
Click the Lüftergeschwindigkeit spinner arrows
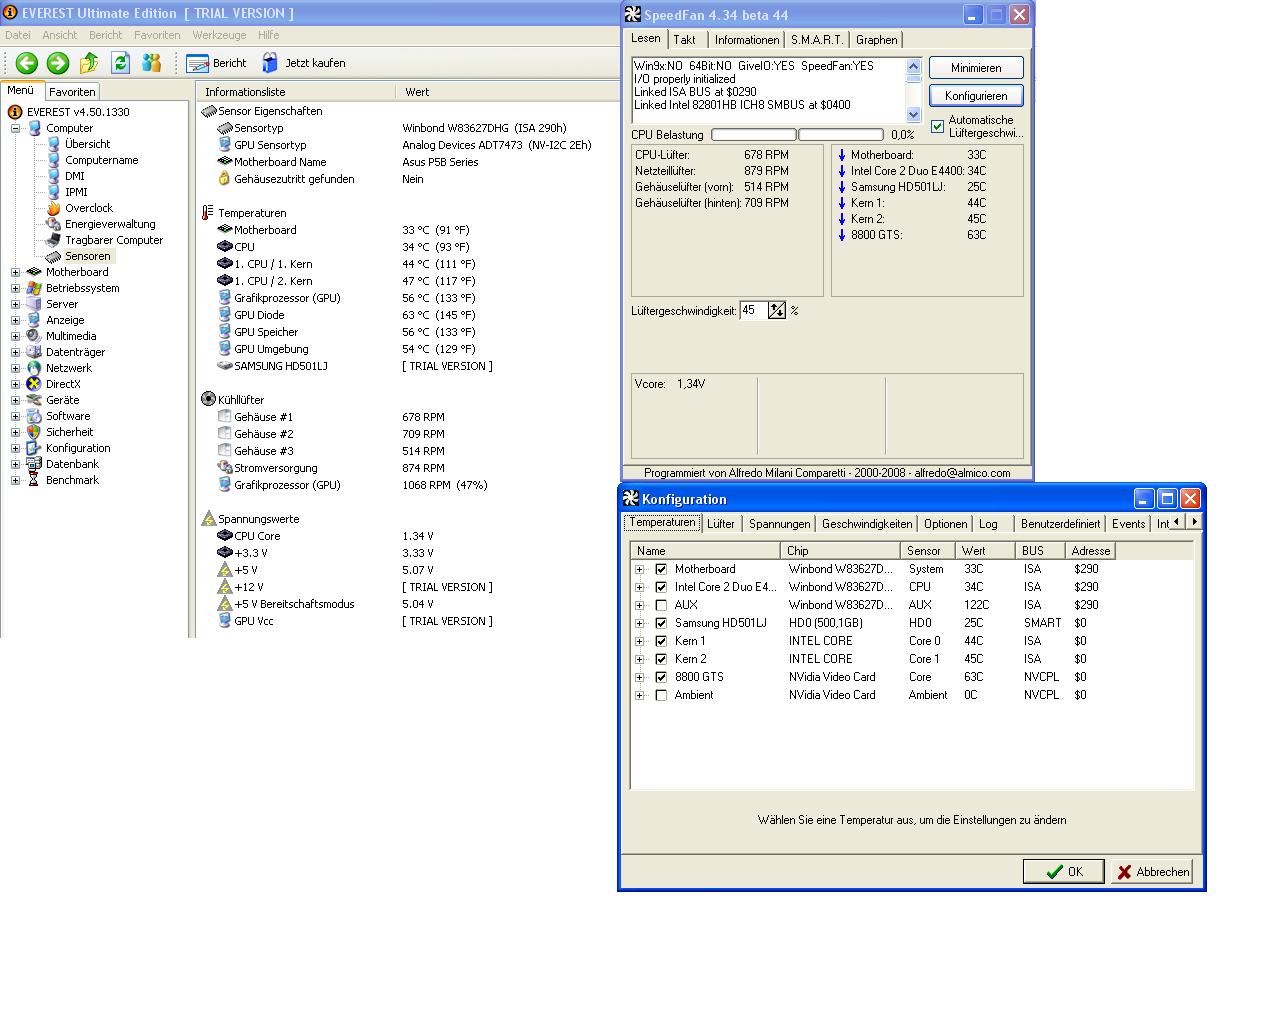777,311
